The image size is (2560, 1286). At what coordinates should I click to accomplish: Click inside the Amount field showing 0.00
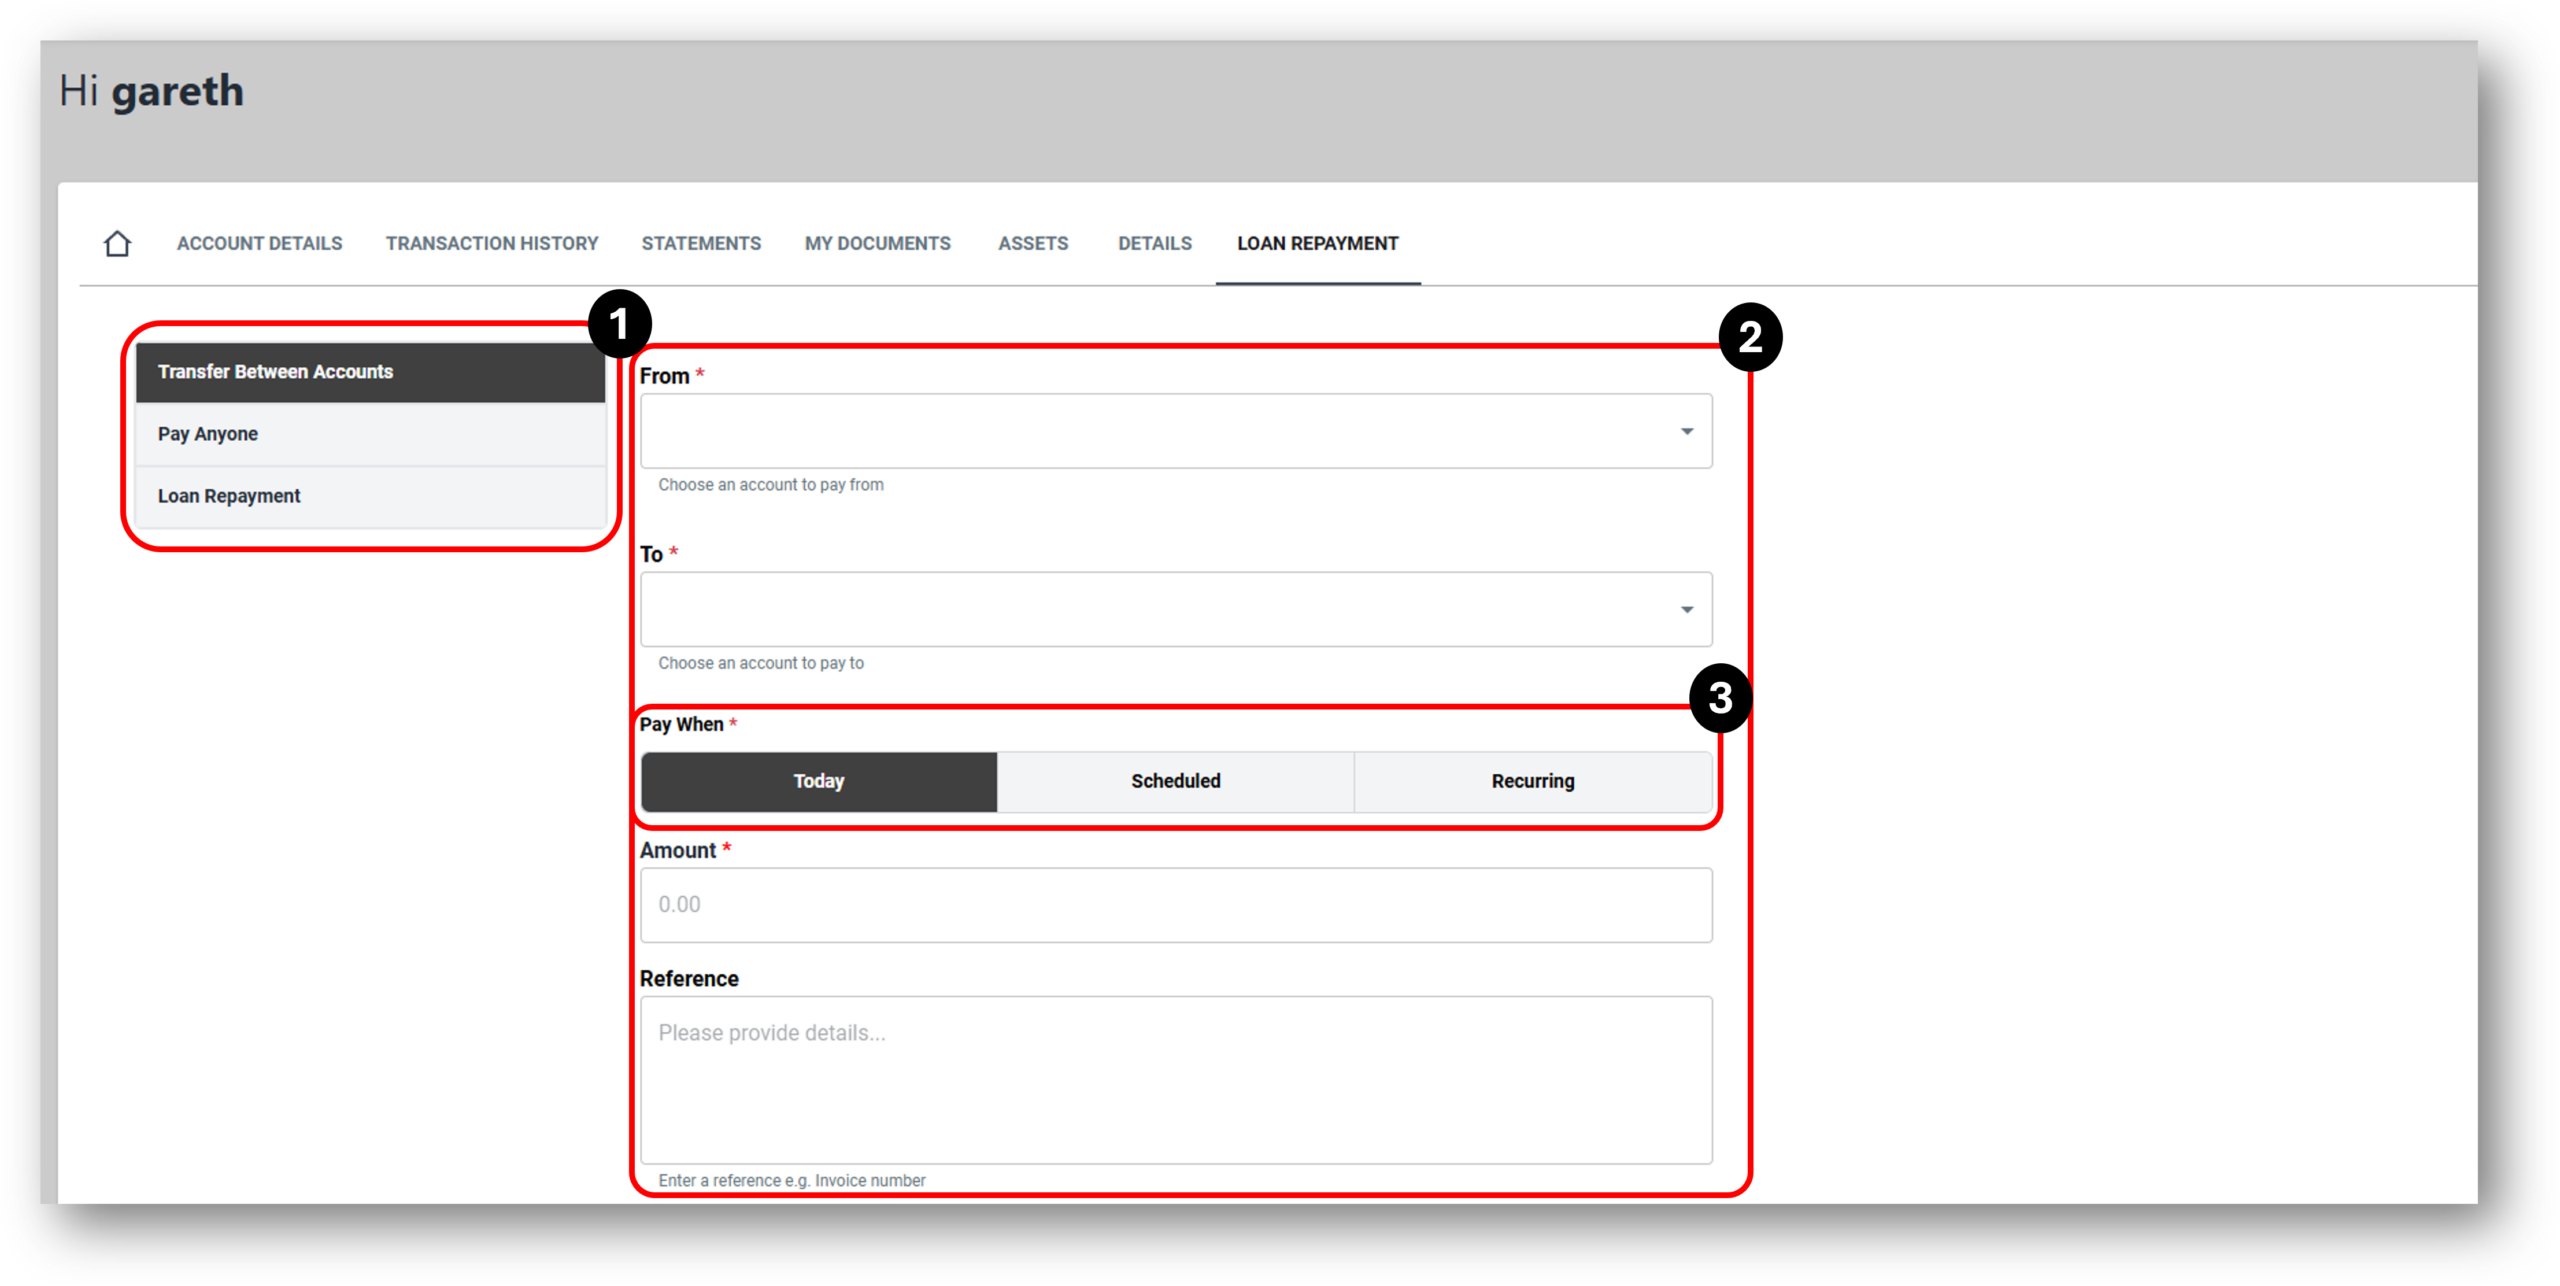pyautogui.click(x=1175, y=904)
